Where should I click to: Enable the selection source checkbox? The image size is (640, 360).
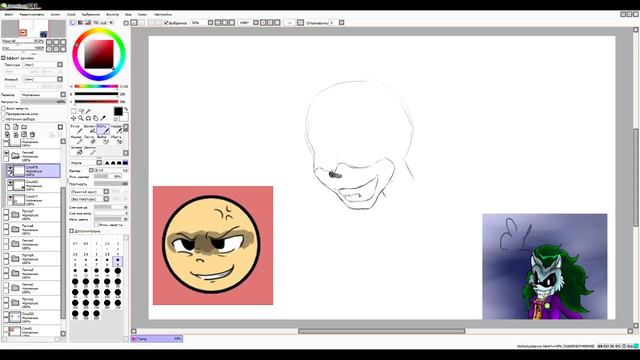point(4,119)
